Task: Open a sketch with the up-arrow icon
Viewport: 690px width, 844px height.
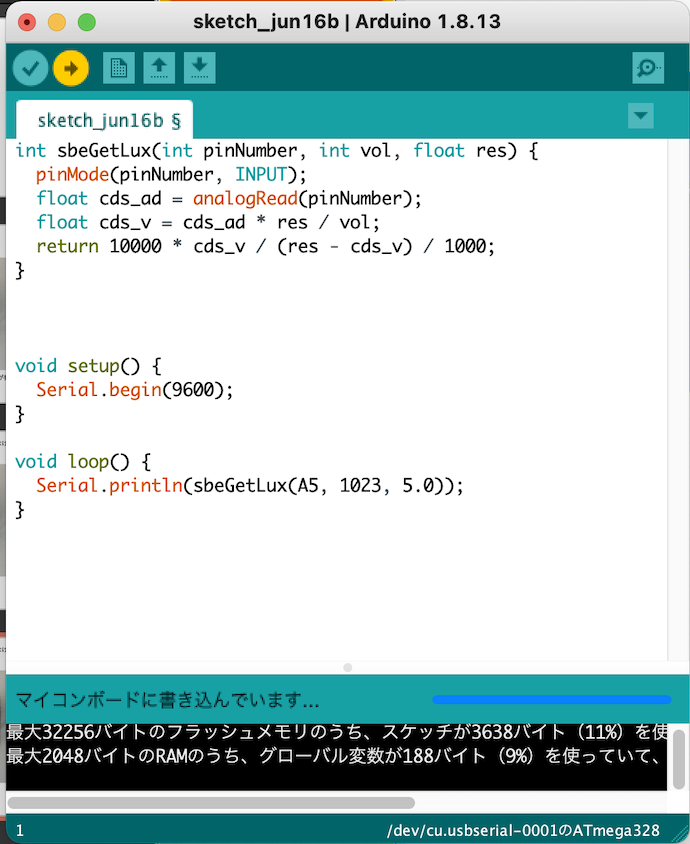Action: (159, 68)
